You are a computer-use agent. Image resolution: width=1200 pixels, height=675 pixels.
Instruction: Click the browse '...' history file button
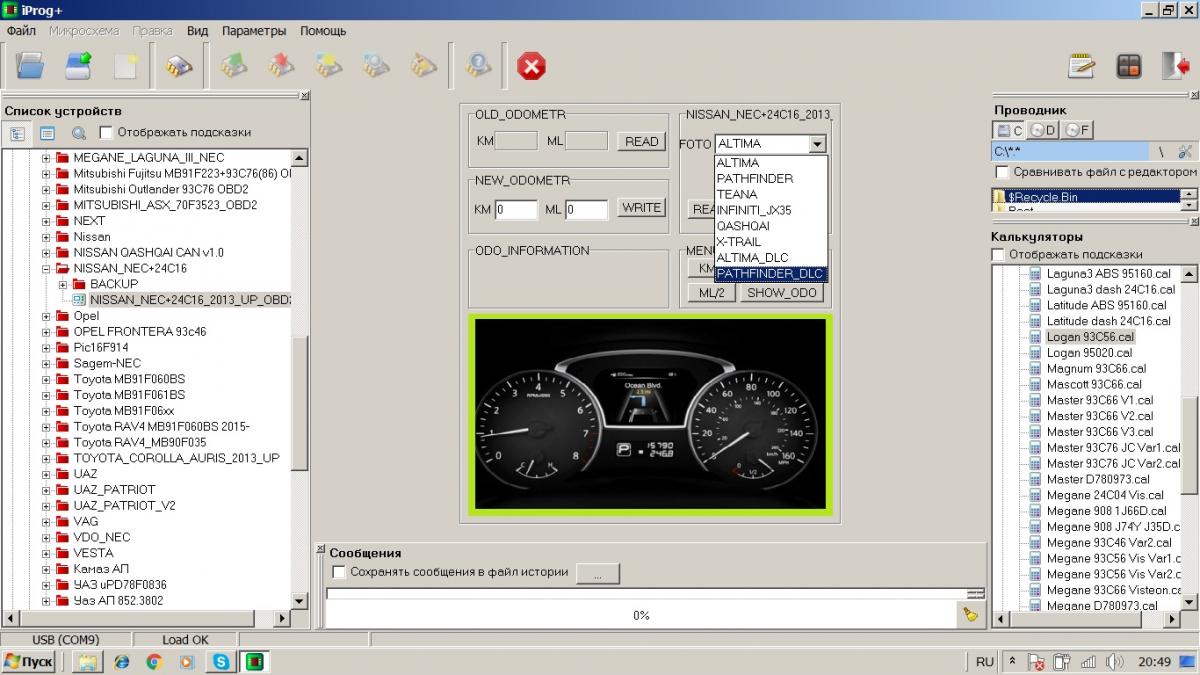(x=598, y=574)
